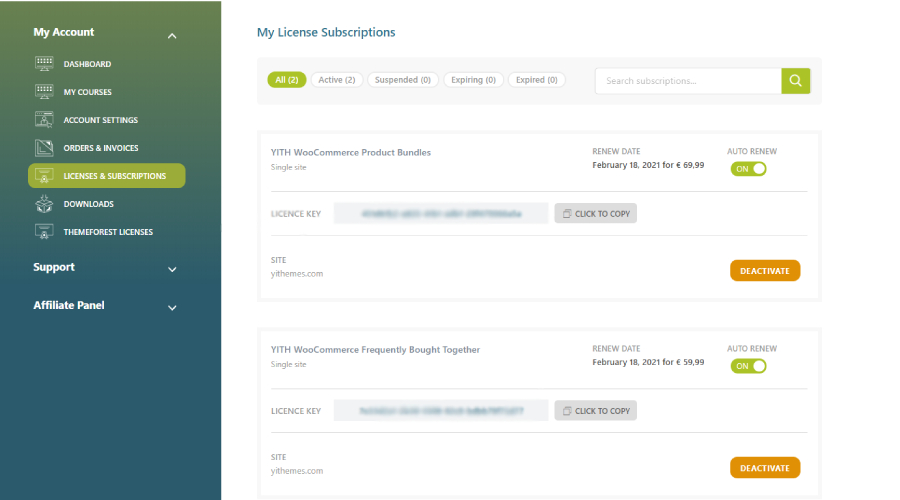
Task: Click the Search subscriptions input field
Action: coord(688,81)
